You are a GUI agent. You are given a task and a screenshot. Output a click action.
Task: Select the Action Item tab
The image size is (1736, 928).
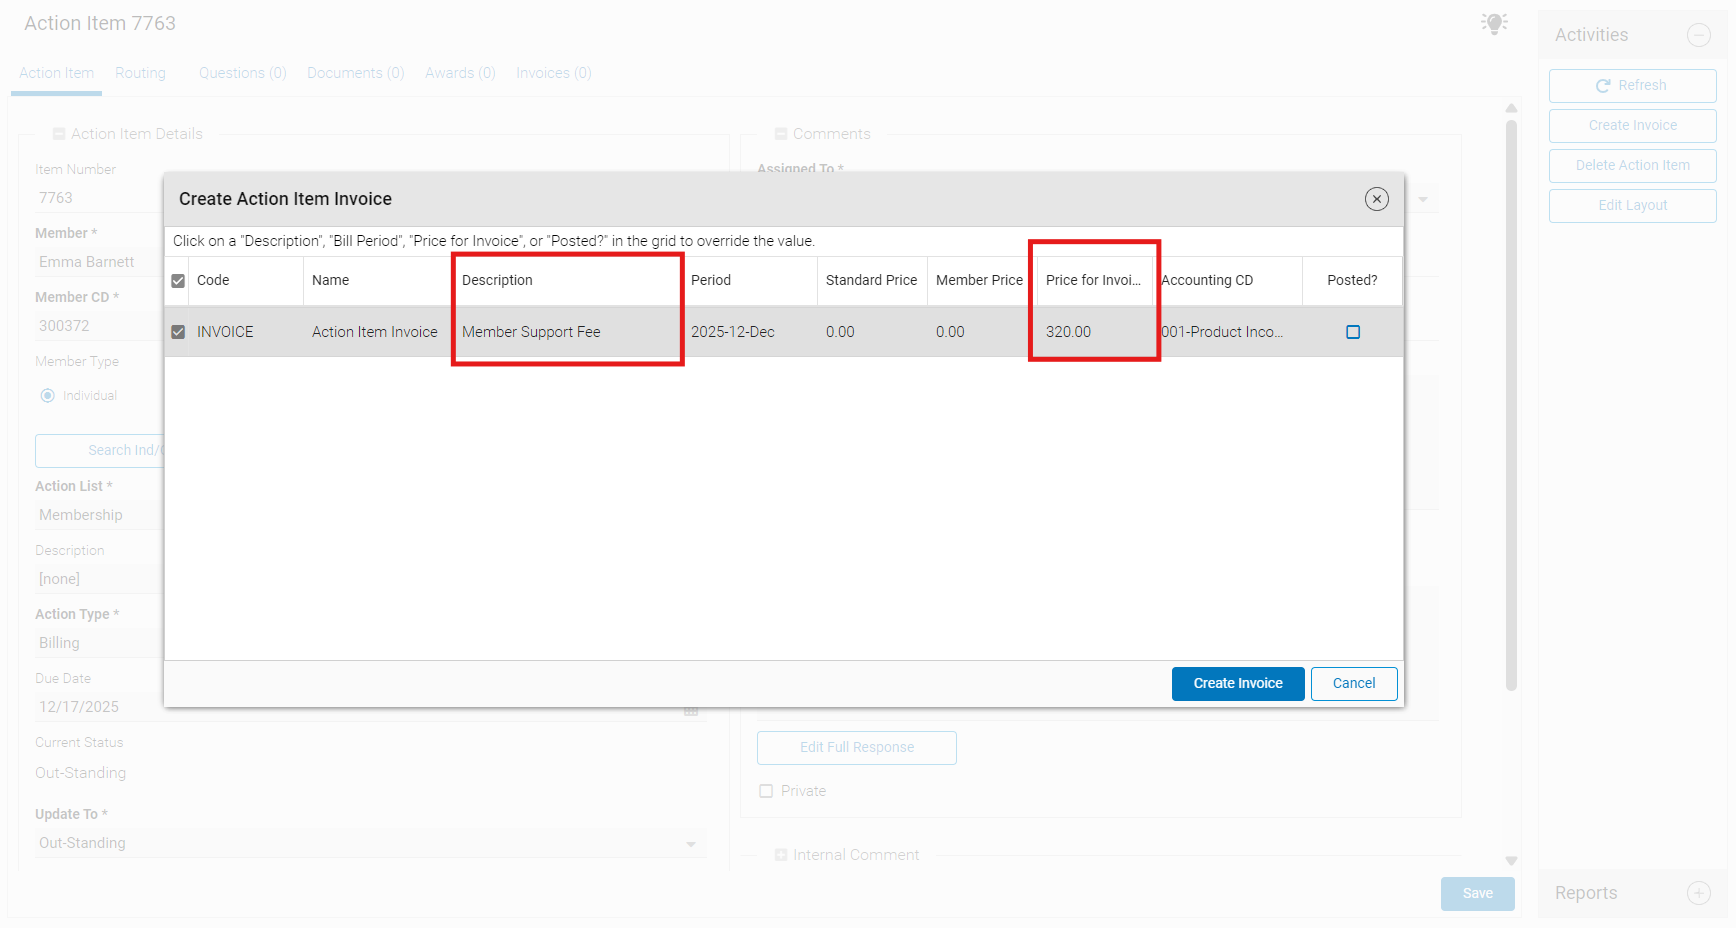[56, 73]
